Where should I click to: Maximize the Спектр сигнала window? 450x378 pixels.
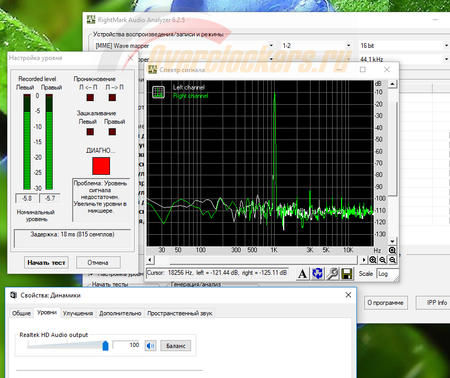click(x=363, y=70)
